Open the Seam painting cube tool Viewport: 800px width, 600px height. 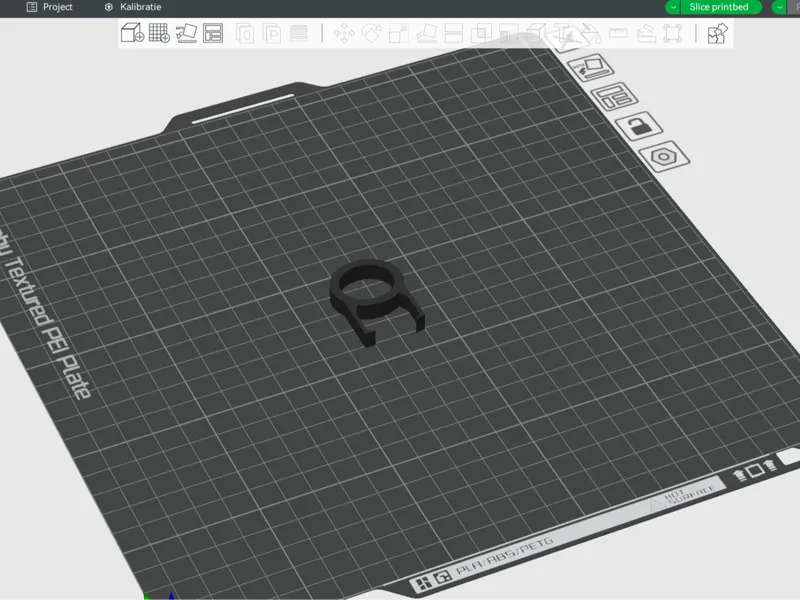pyautogui.click(x=536, y=34)
